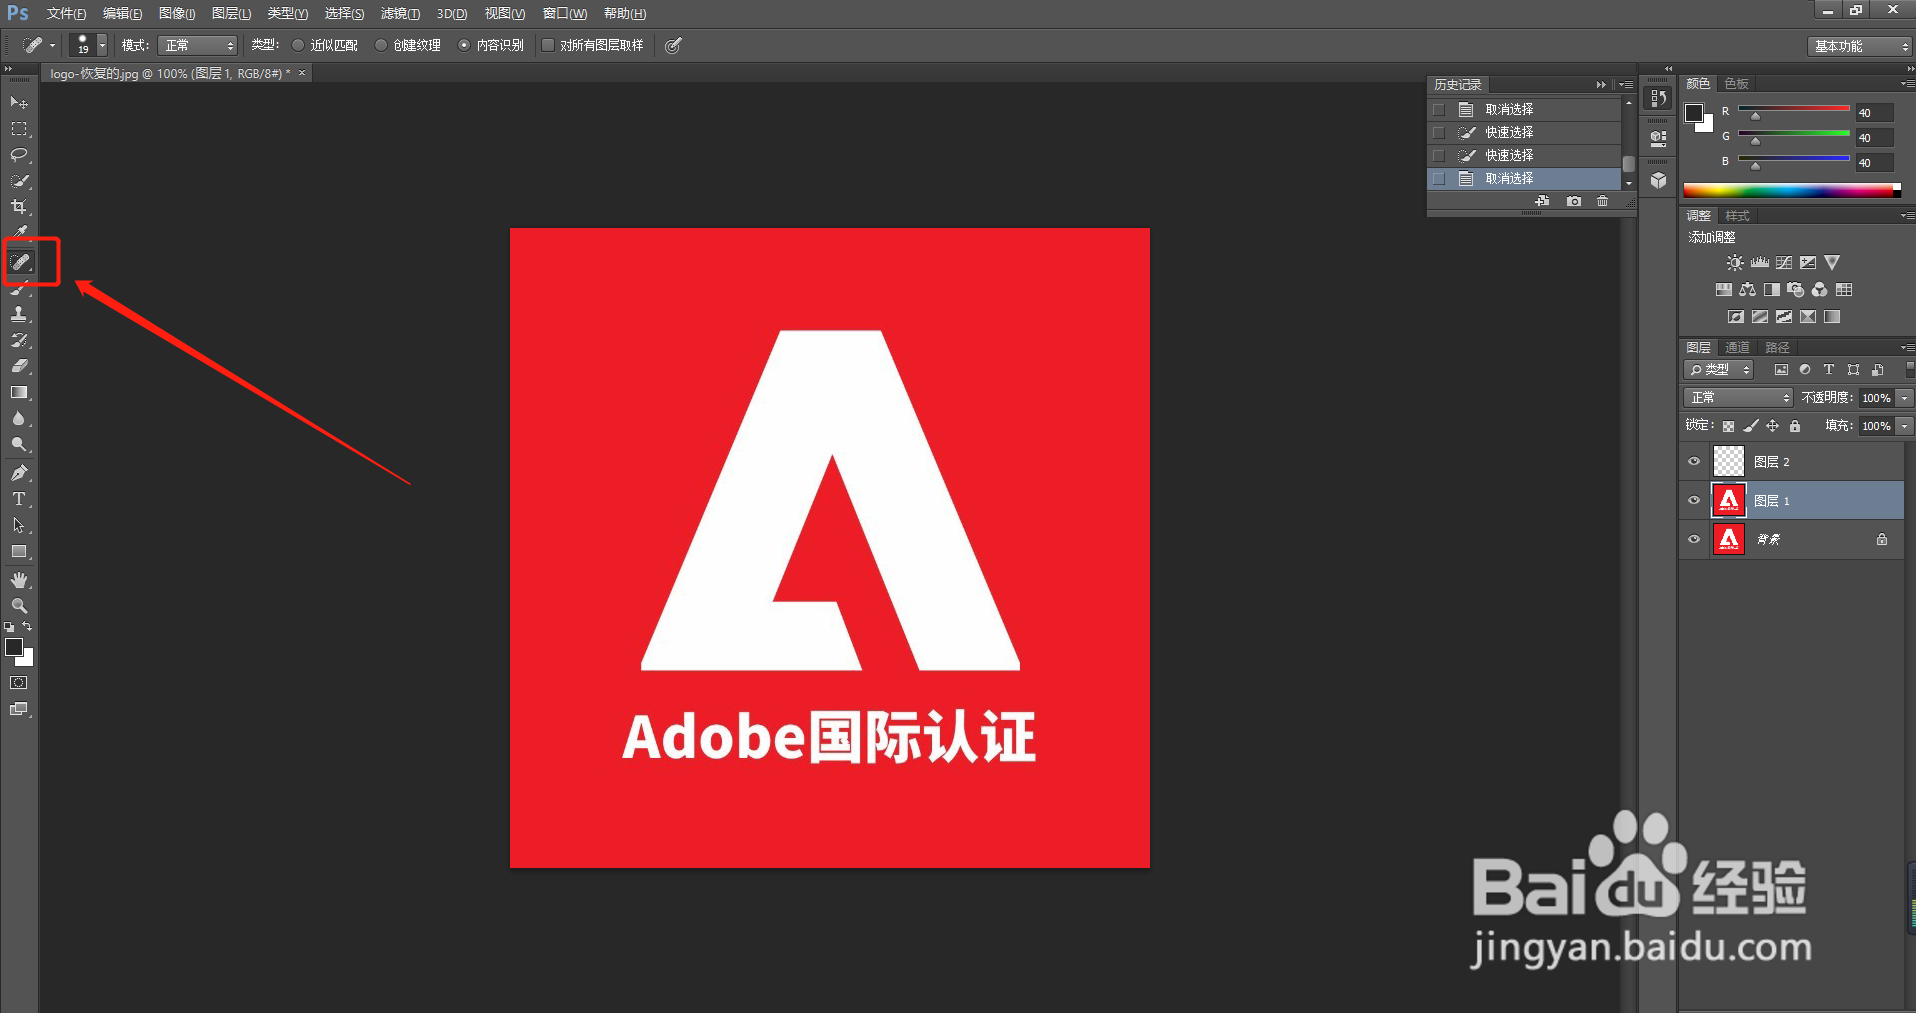Switch to the 路径 tab

coord(1777,348)
